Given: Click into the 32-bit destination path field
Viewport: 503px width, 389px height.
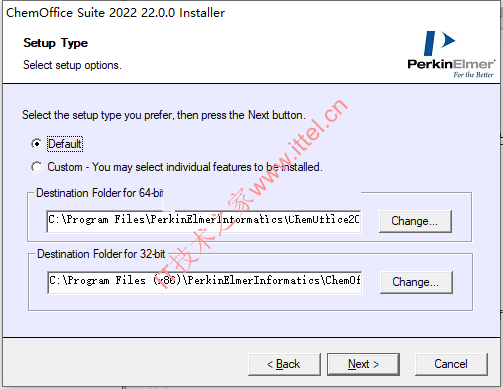Looking at the screenshot, I should 205,282.
